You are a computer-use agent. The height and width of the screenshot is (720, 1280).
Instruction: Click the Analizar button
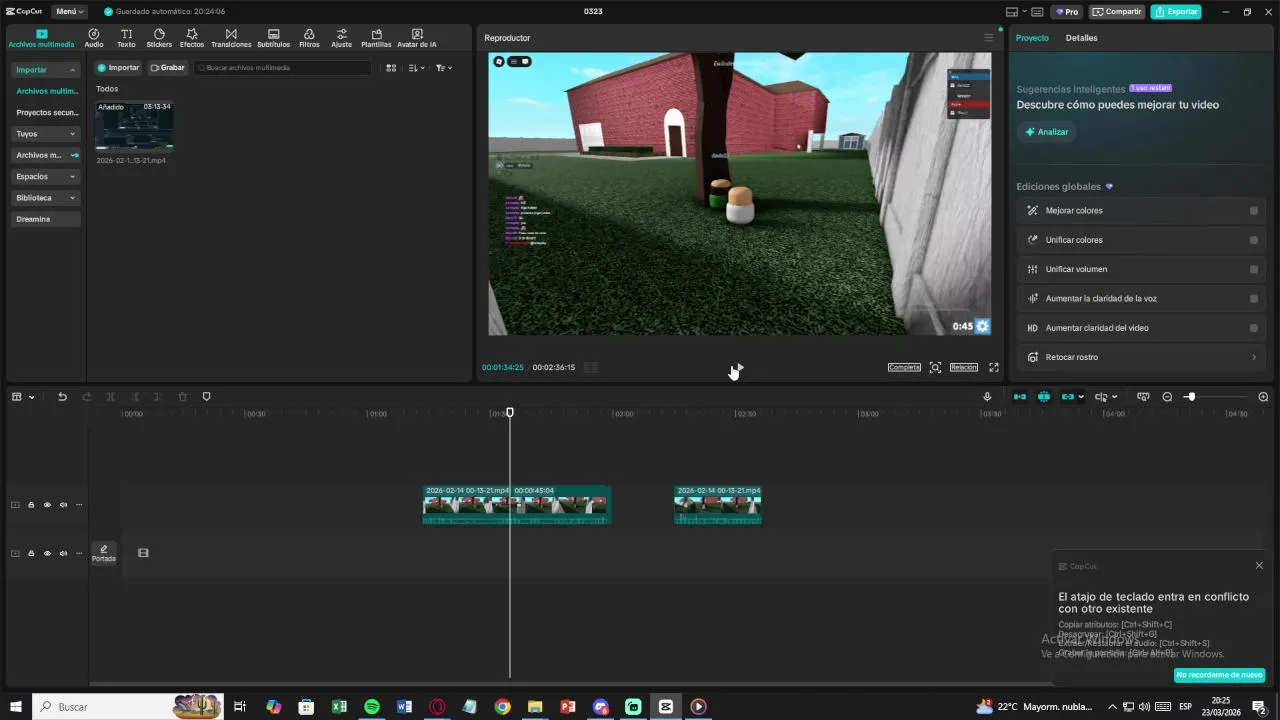tap(1047, 132)
